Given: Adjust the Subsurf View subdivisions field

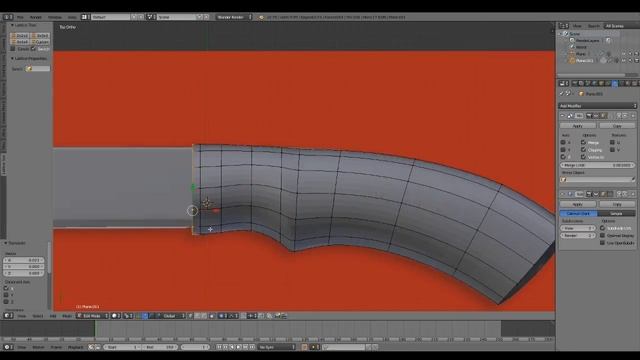Looking at the screenshot, I should [578, 228].
